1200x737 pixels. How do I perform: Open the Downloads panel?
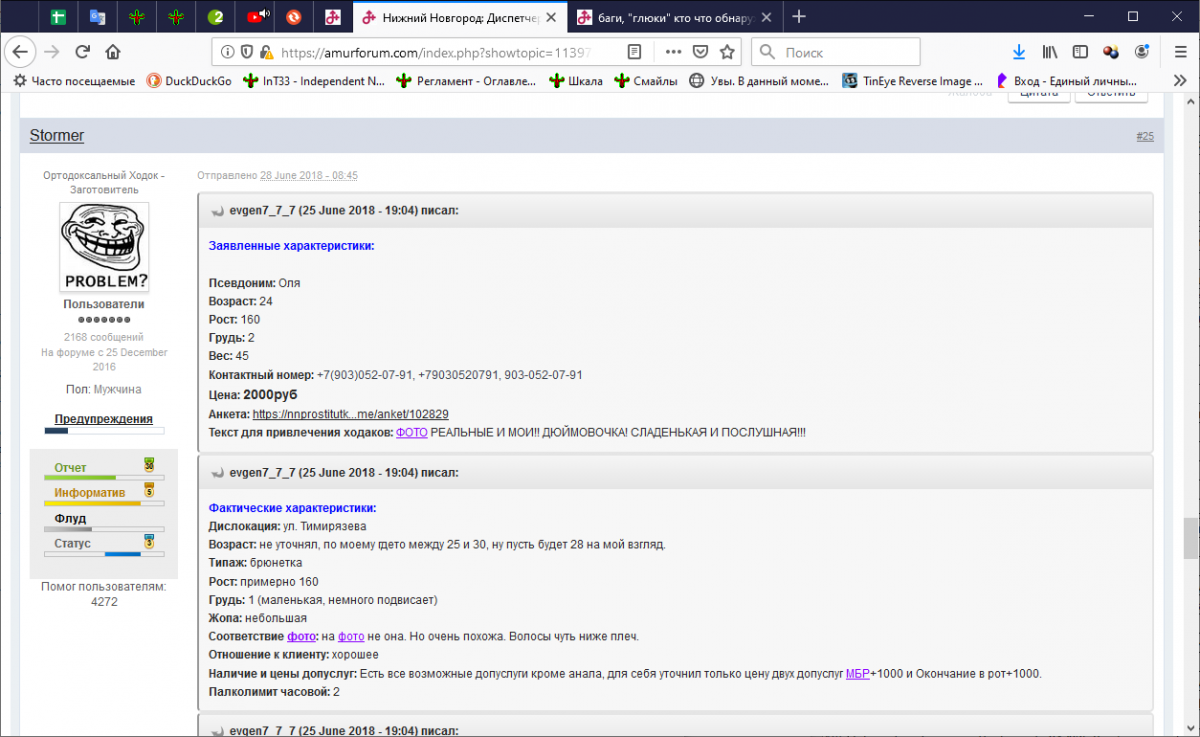click(1019, 52)
